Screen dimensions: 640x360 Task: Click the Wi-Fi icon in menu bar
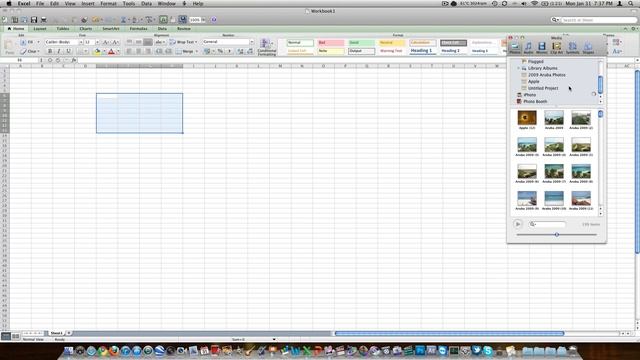[534, 3]
